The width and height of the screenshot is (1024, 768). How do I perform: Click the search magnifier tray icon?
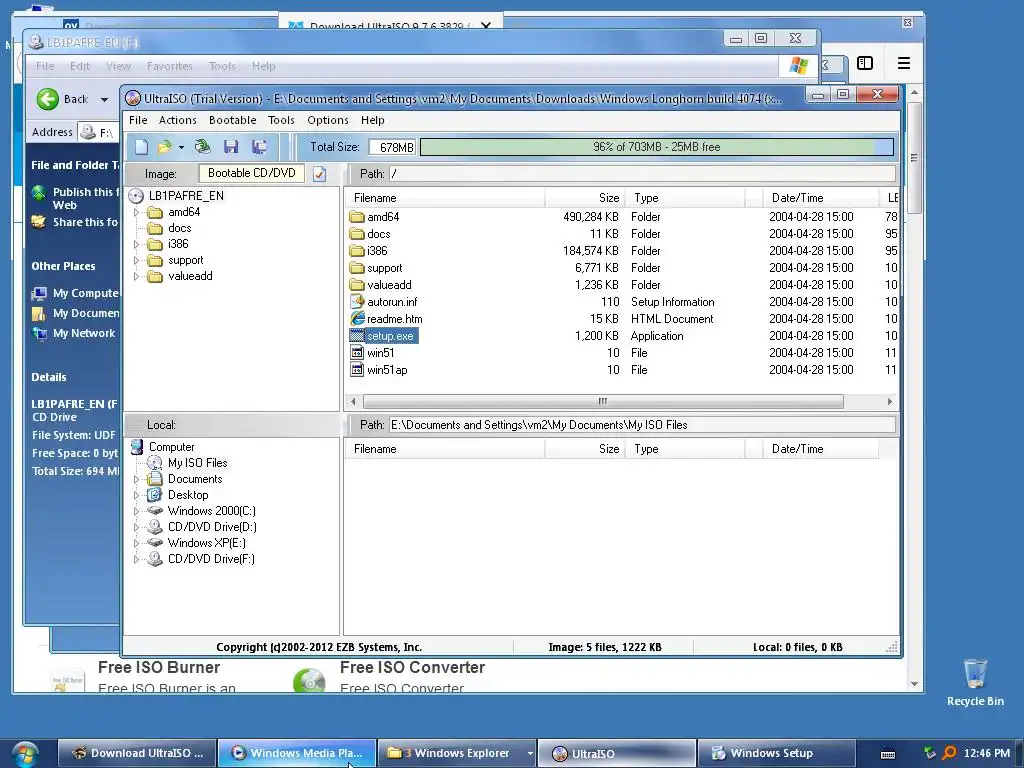(x=949, y=753)
